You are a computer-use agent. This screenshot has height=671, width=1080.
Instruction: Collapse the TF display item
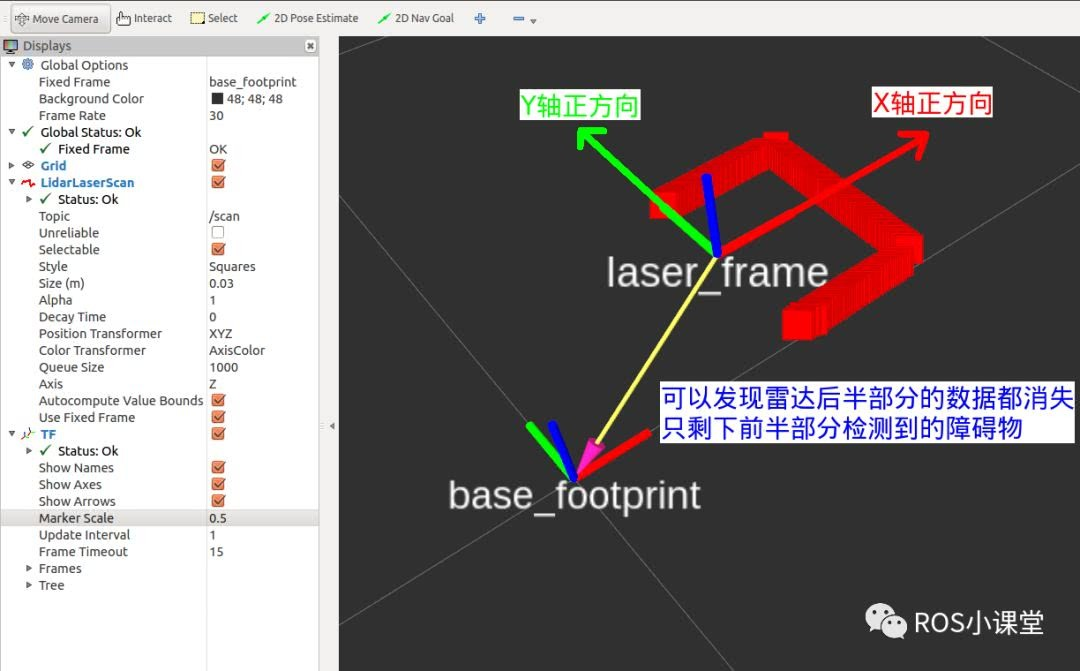pos(12,433)
